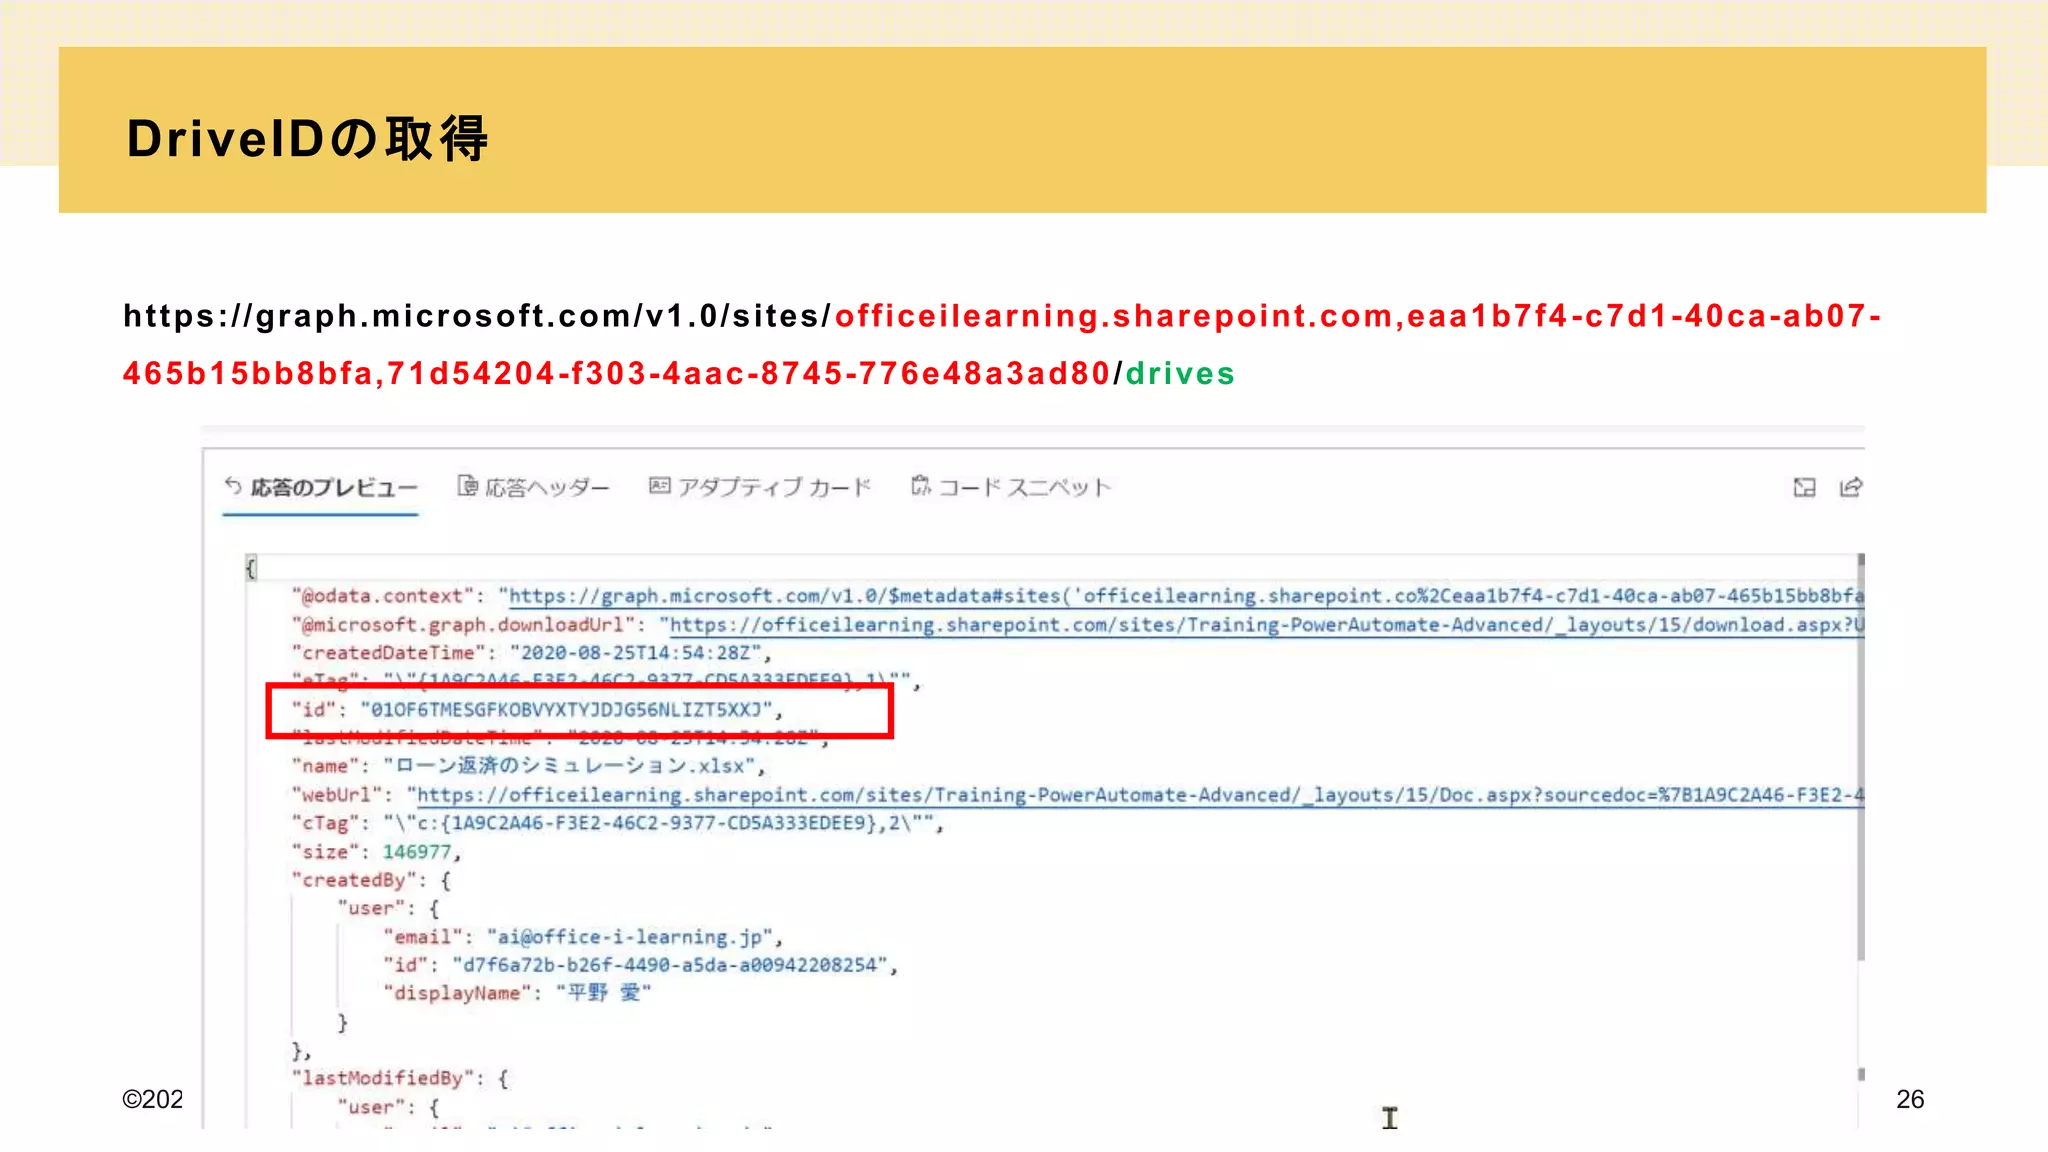Open the @odata.context metadata URL link

click(x=1187, y=596)
